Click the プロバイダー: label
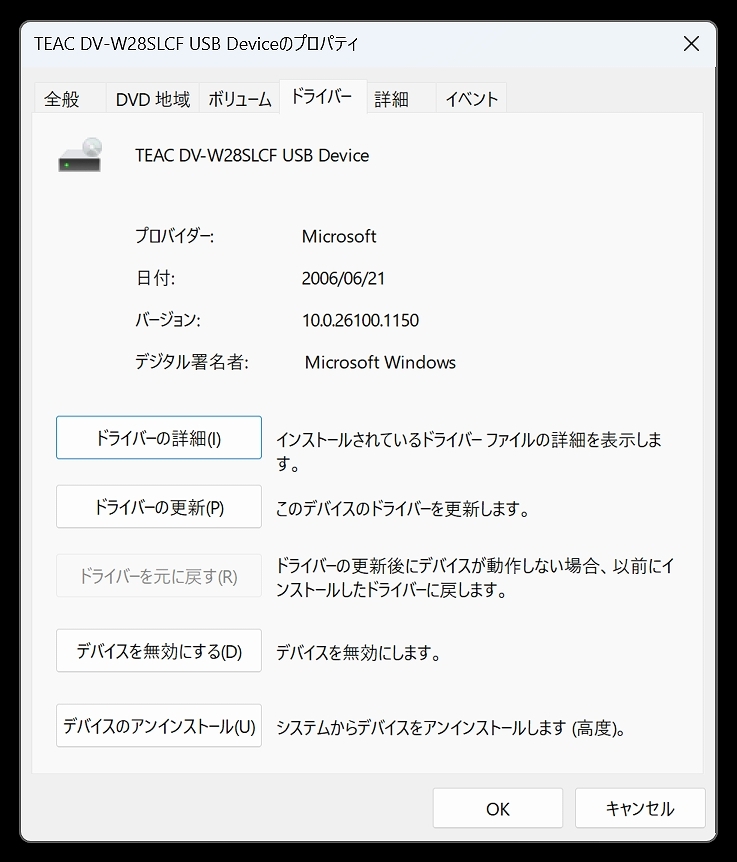 174,236
